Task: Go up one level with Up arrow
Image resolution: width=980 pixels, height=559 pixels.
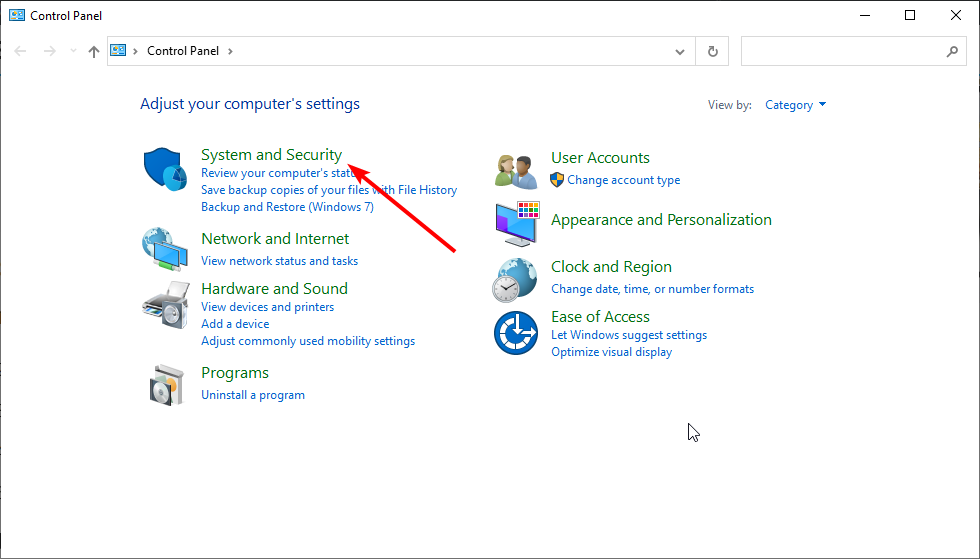Action: click(x=94, y=51)
